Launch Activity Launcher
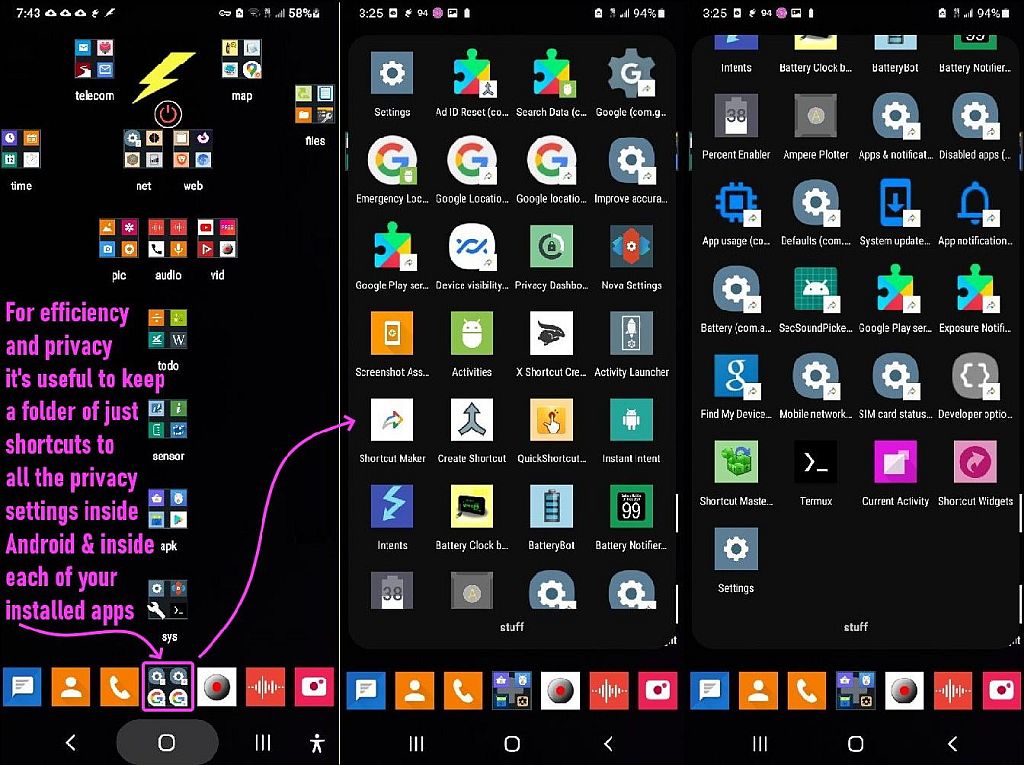Screen dimensions: 1024x765 pyautogui.click(x=632, y=333)
